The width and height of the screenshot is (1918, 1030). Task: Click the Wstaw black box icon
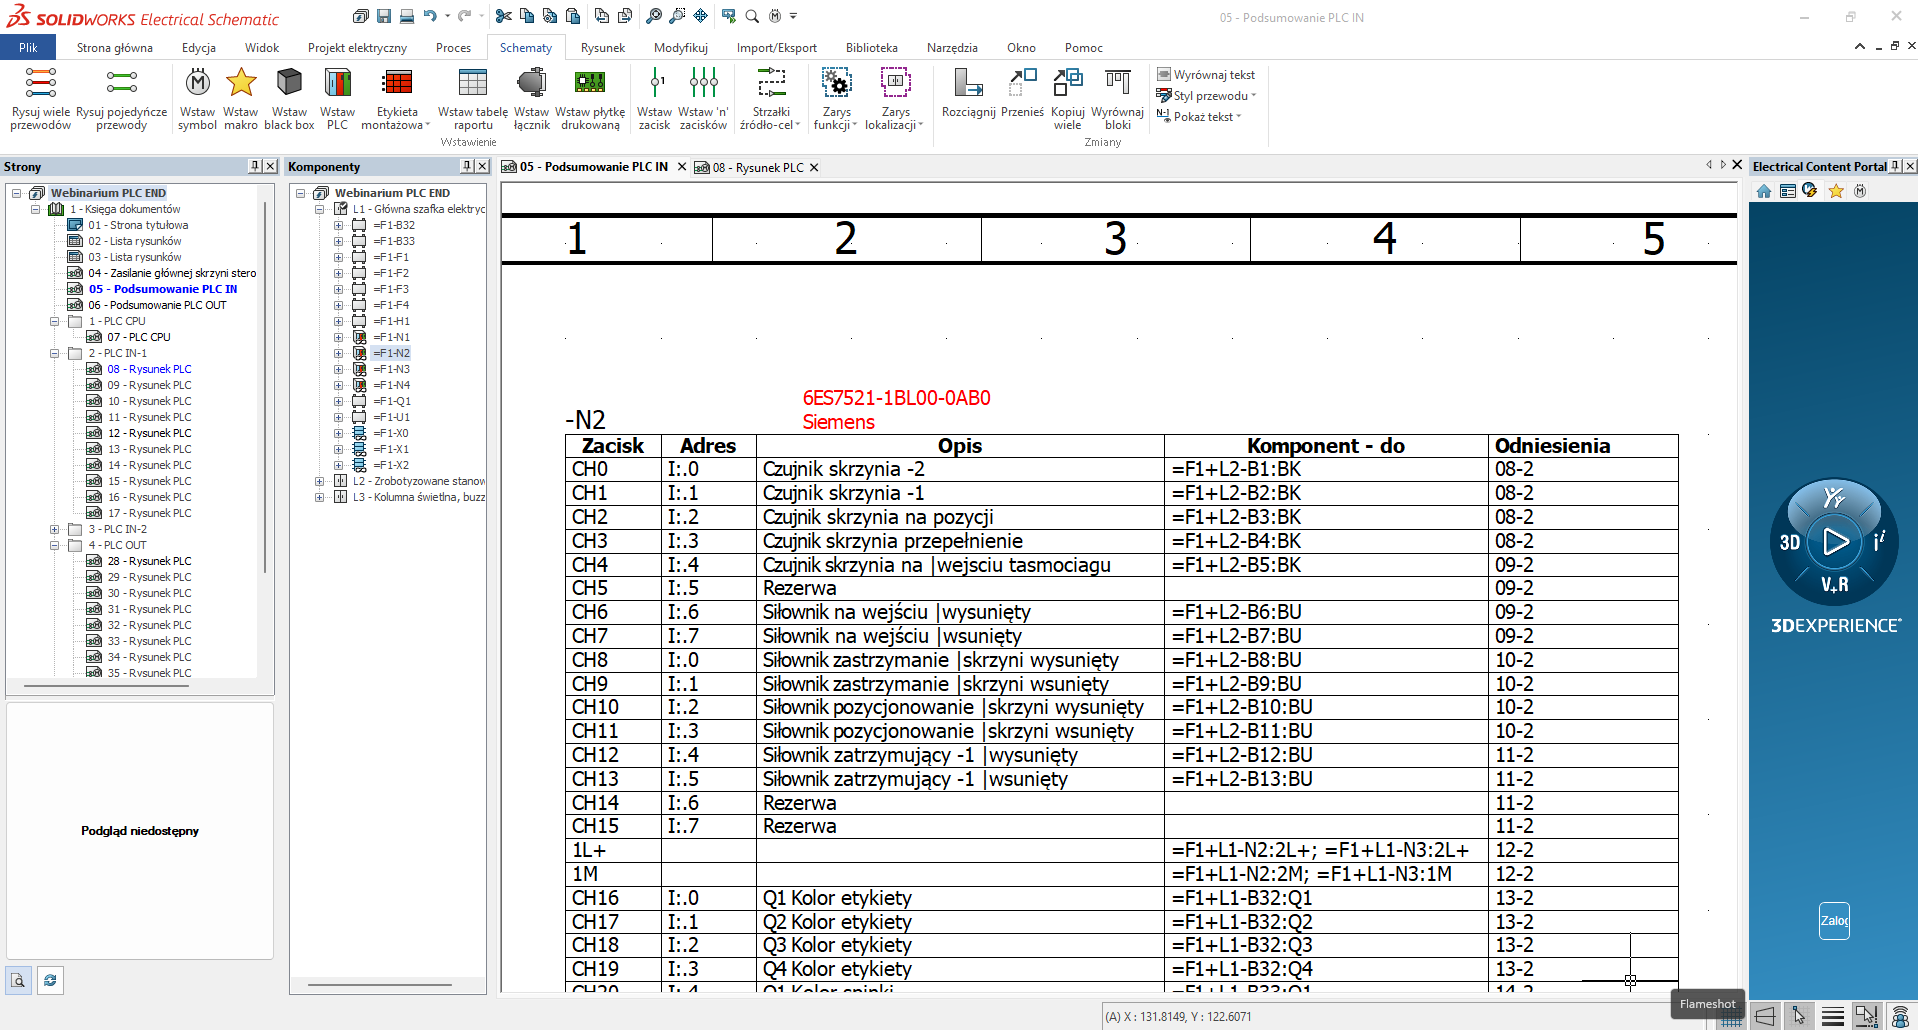pyautogui.click(x=289, y=83)
